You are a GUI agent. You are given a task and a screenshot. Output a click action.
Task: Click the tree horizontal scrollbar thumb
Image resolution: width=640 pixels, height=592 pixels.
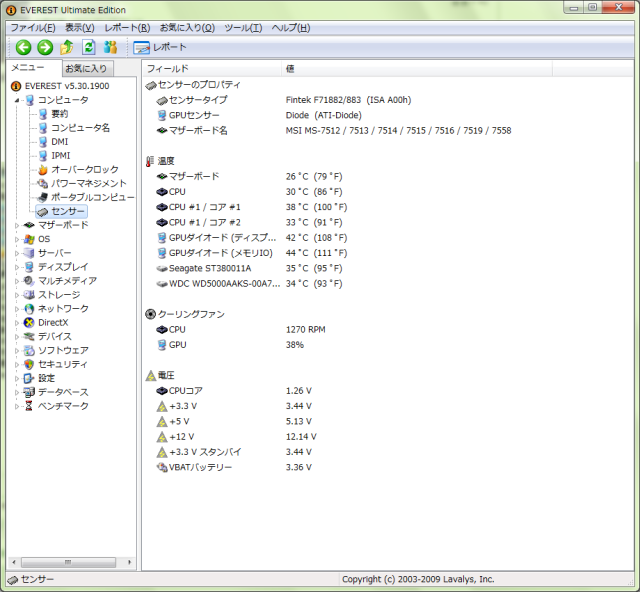tap(68, 562)
